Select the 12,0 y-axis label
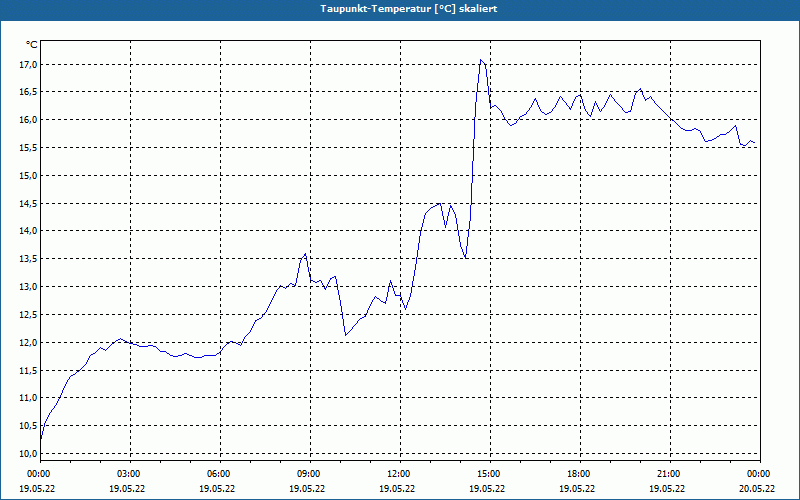Image resolution: width=800 pixels, height=500 pixels. click(29, 342)
